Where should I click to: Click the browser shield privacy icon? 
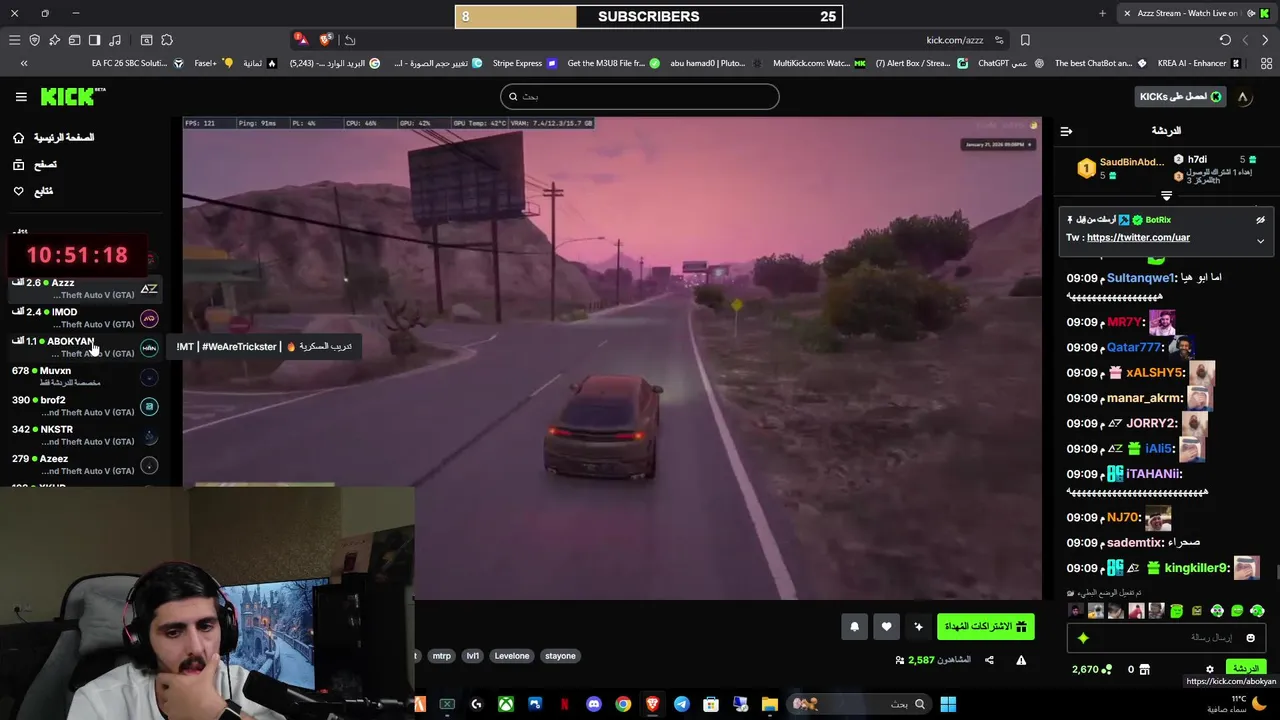34,40
